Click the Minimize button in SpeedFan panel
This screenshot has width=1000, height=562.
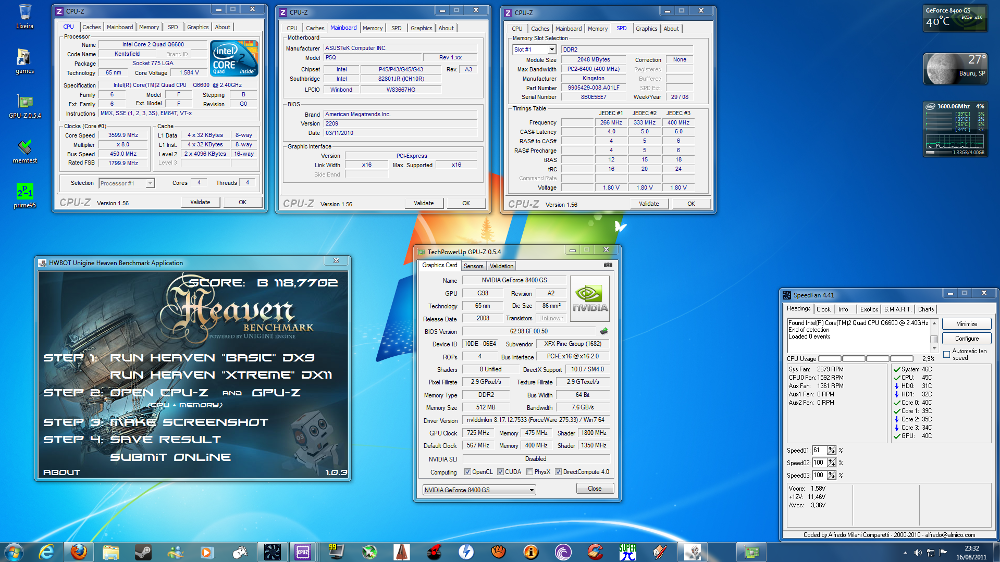coord(966,324)
